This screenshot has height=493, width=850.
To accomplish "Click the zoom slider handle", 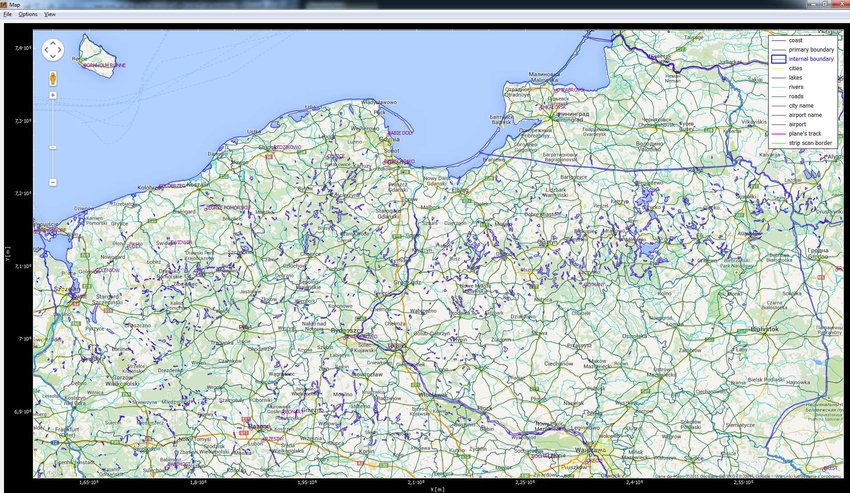I will 53,148.
